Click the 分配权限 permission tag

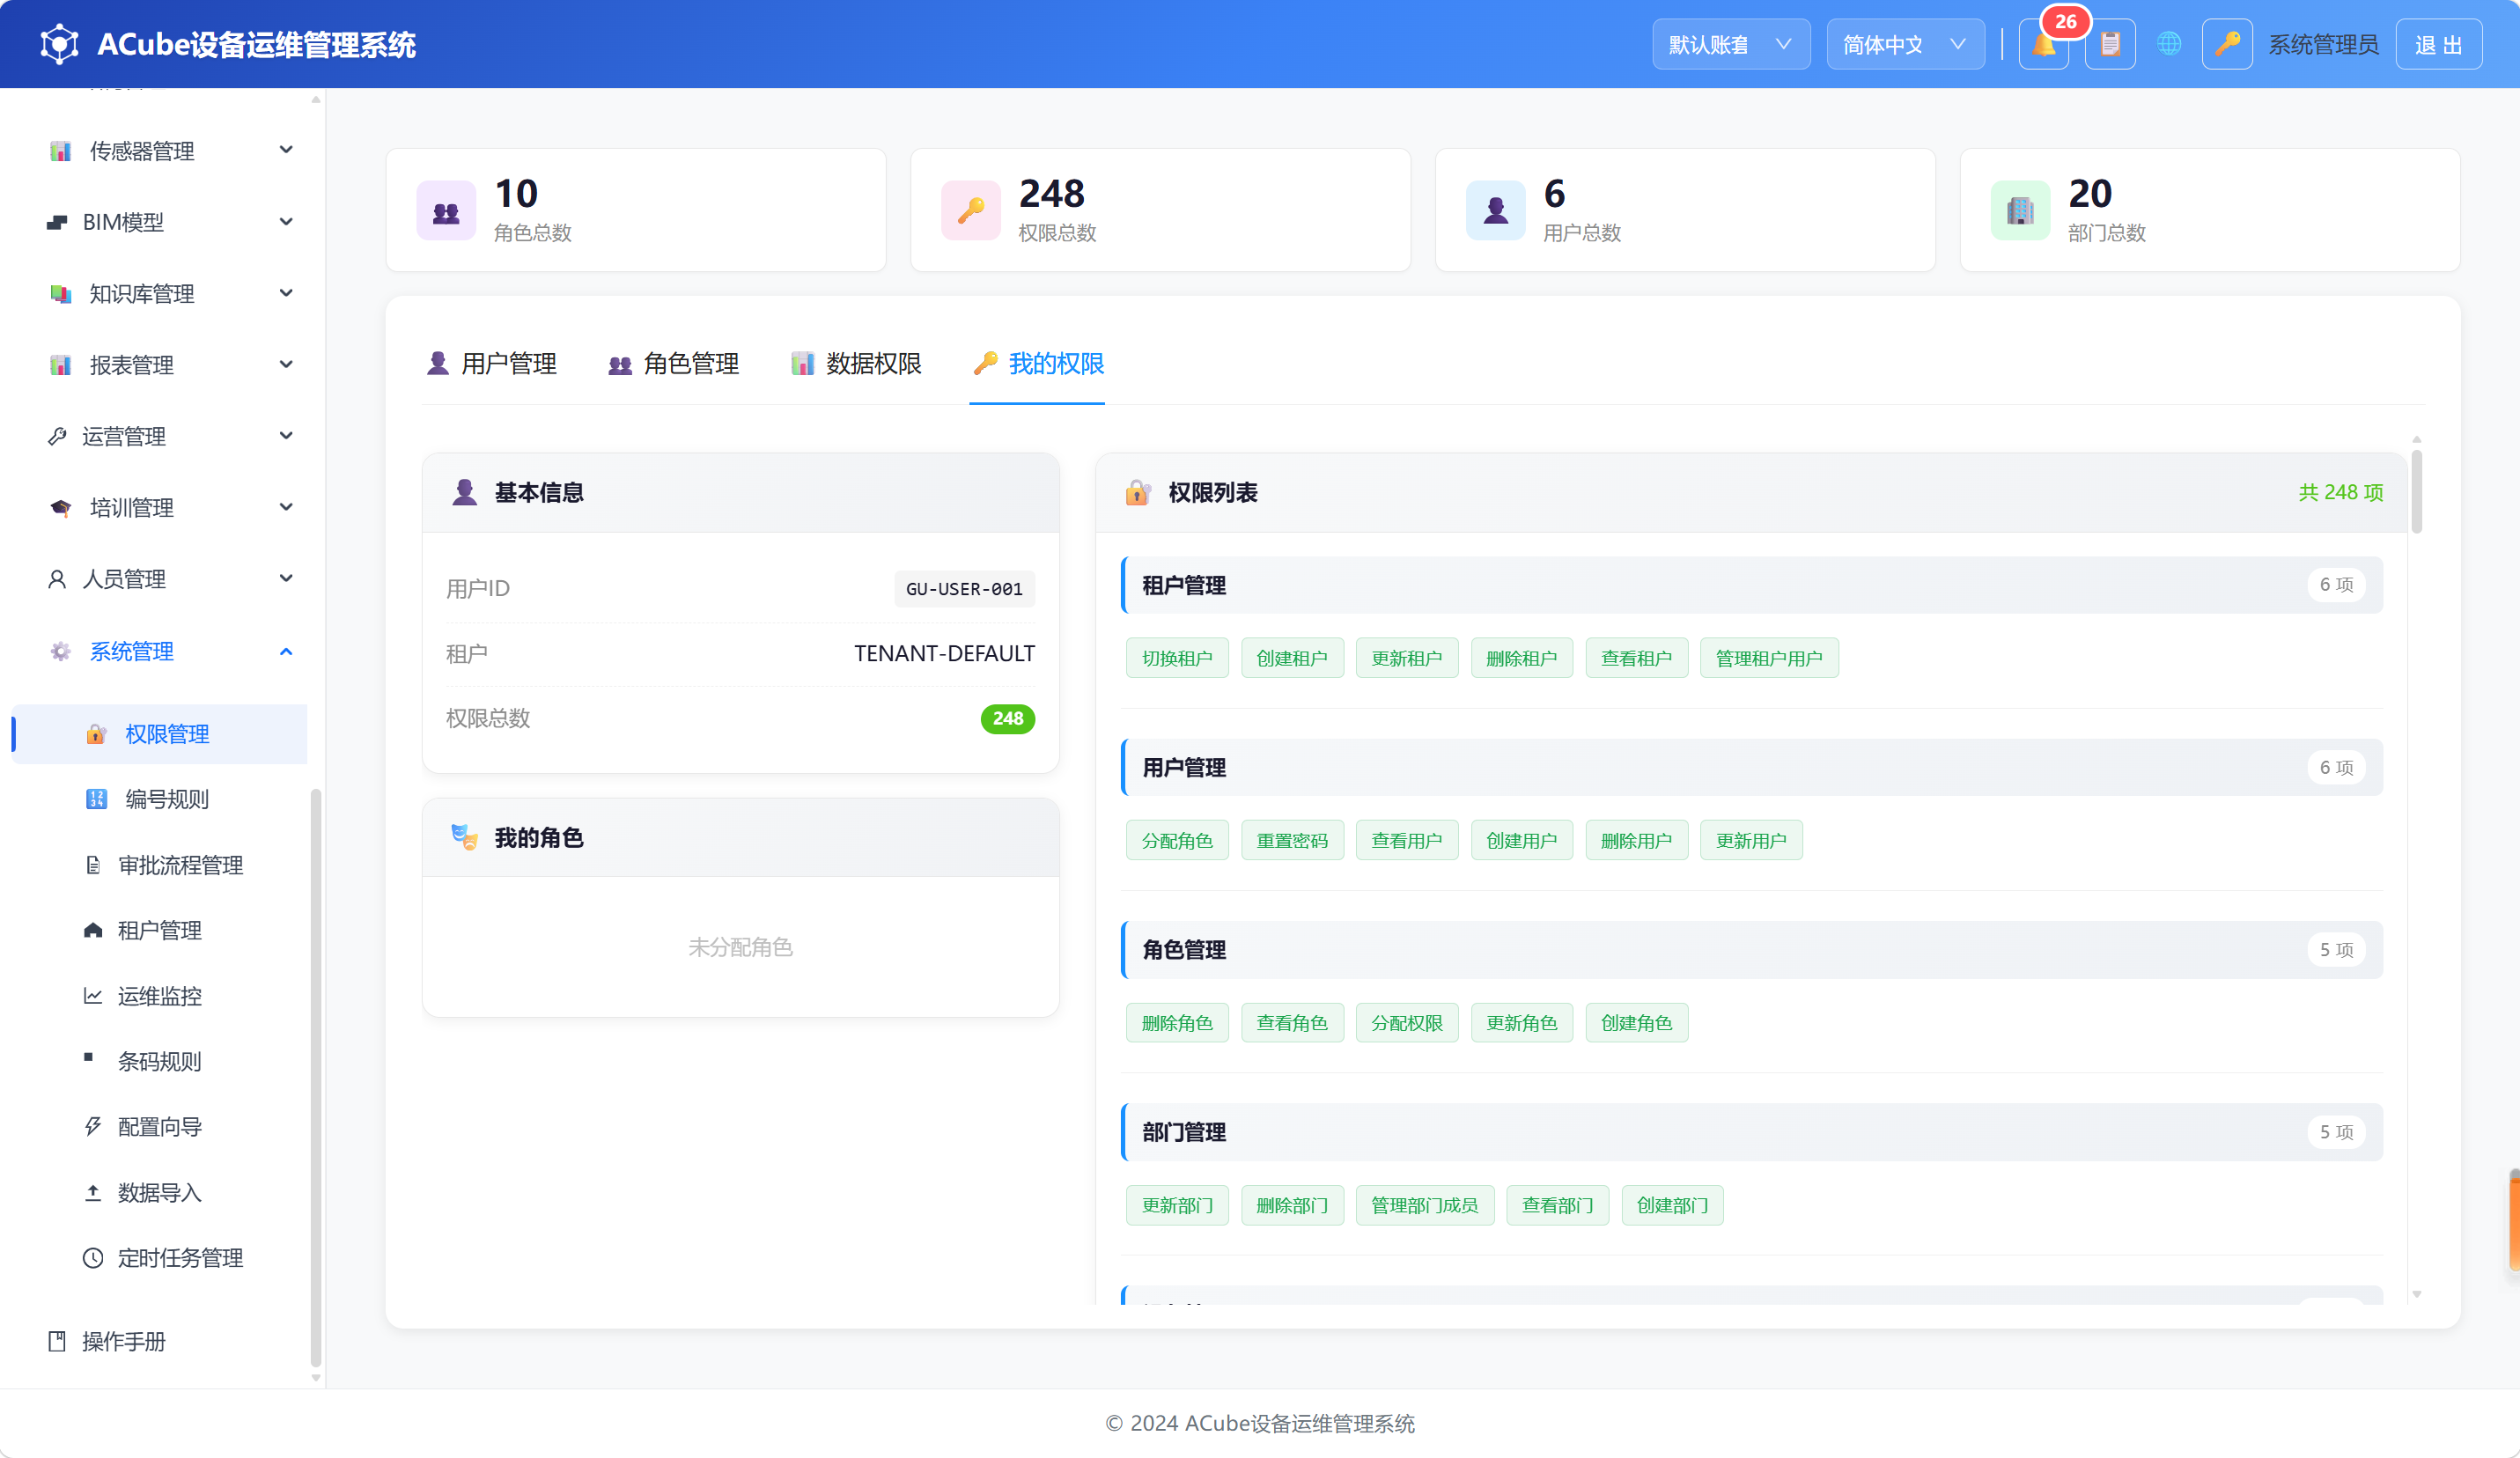point(1406,1023)
